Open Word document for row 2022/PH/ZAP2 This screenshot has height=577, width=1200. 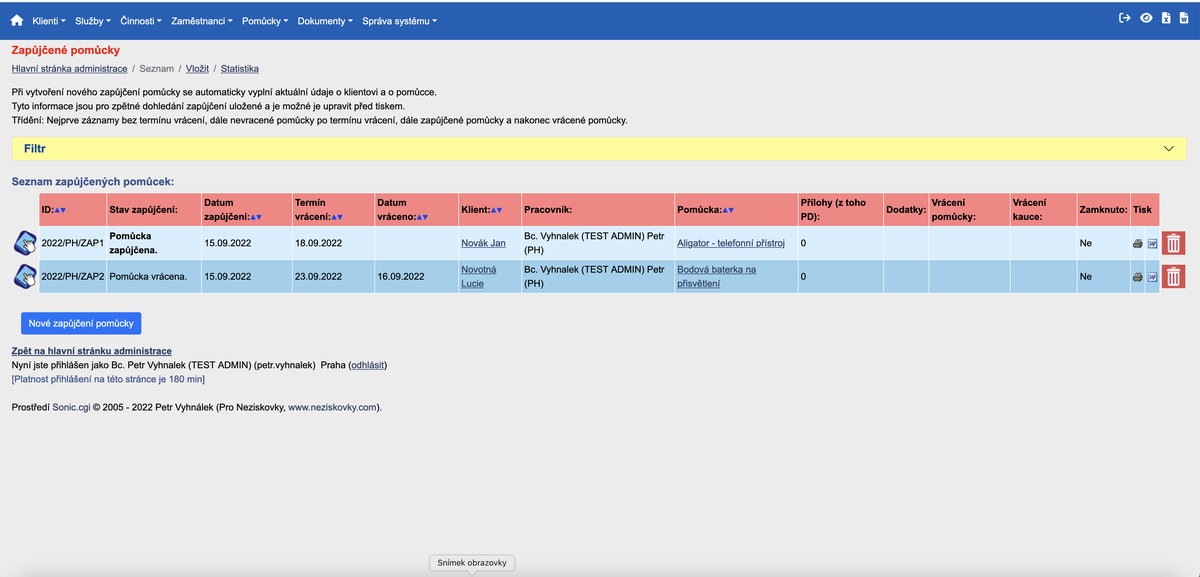tap(1152, 277)
